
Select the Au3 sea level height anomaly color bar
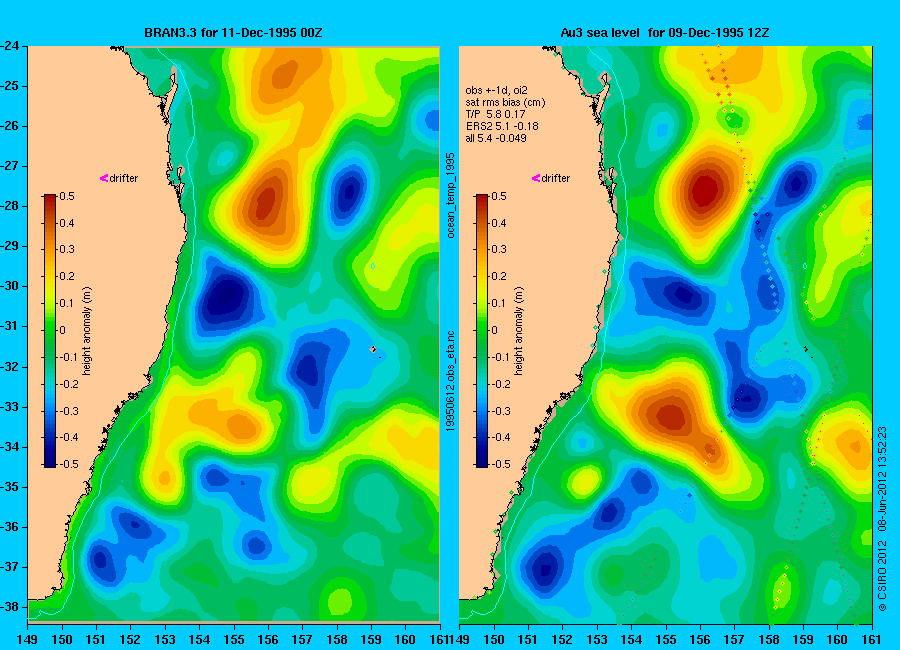482,331
